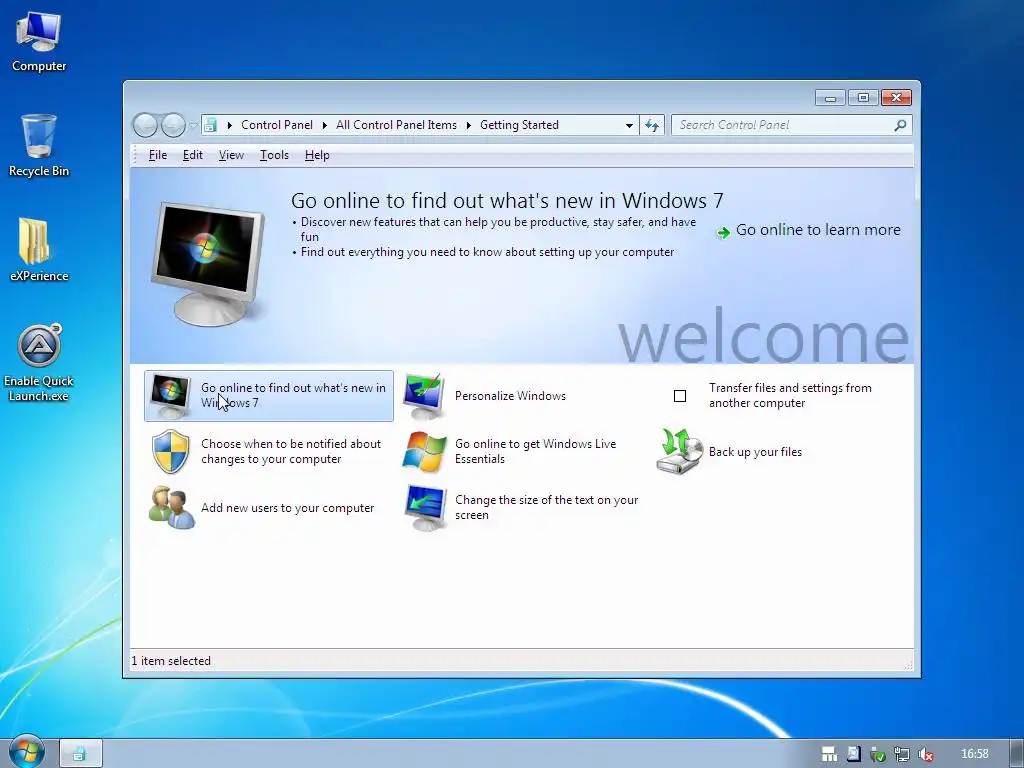
Task: Open the address bar history dropdown
Action: tap(629, 125)
